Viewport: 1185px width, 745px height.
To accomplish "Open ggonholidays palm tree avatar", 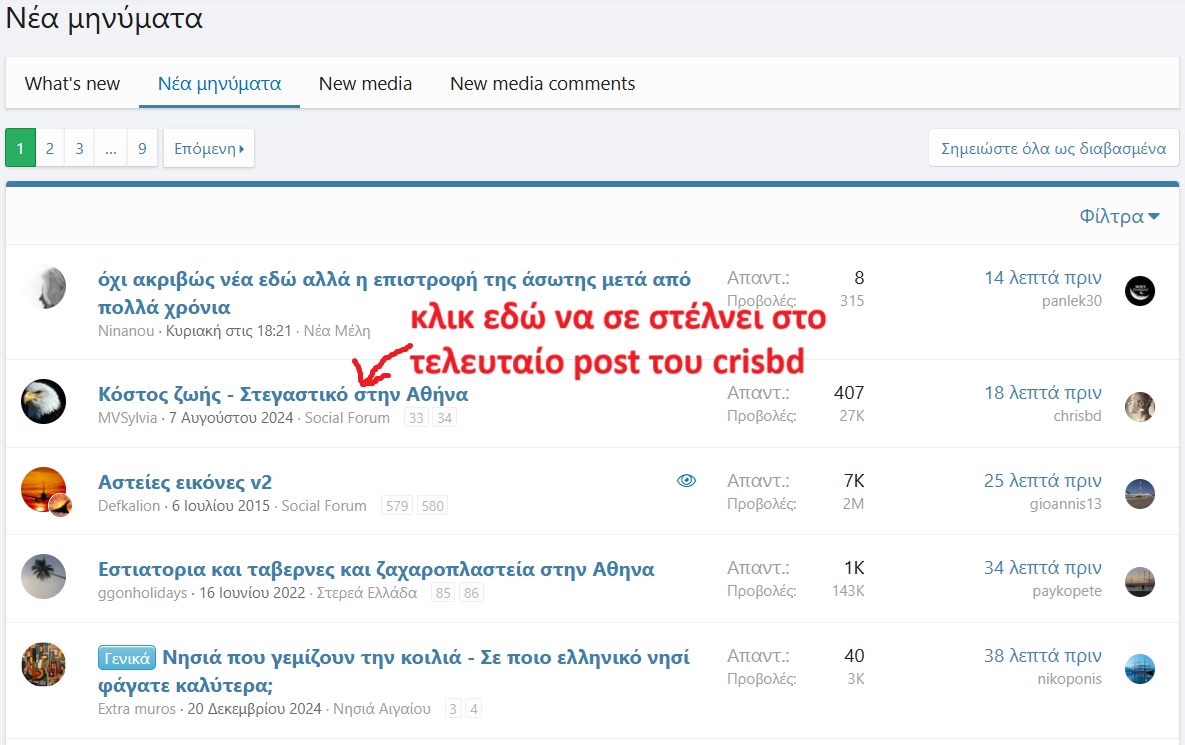I will pos(43,577).
